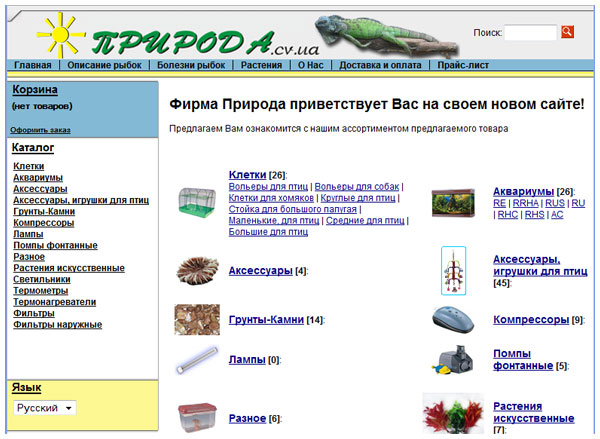
Task: Open the Корзина cart heading link
Action: coord(35,90)
